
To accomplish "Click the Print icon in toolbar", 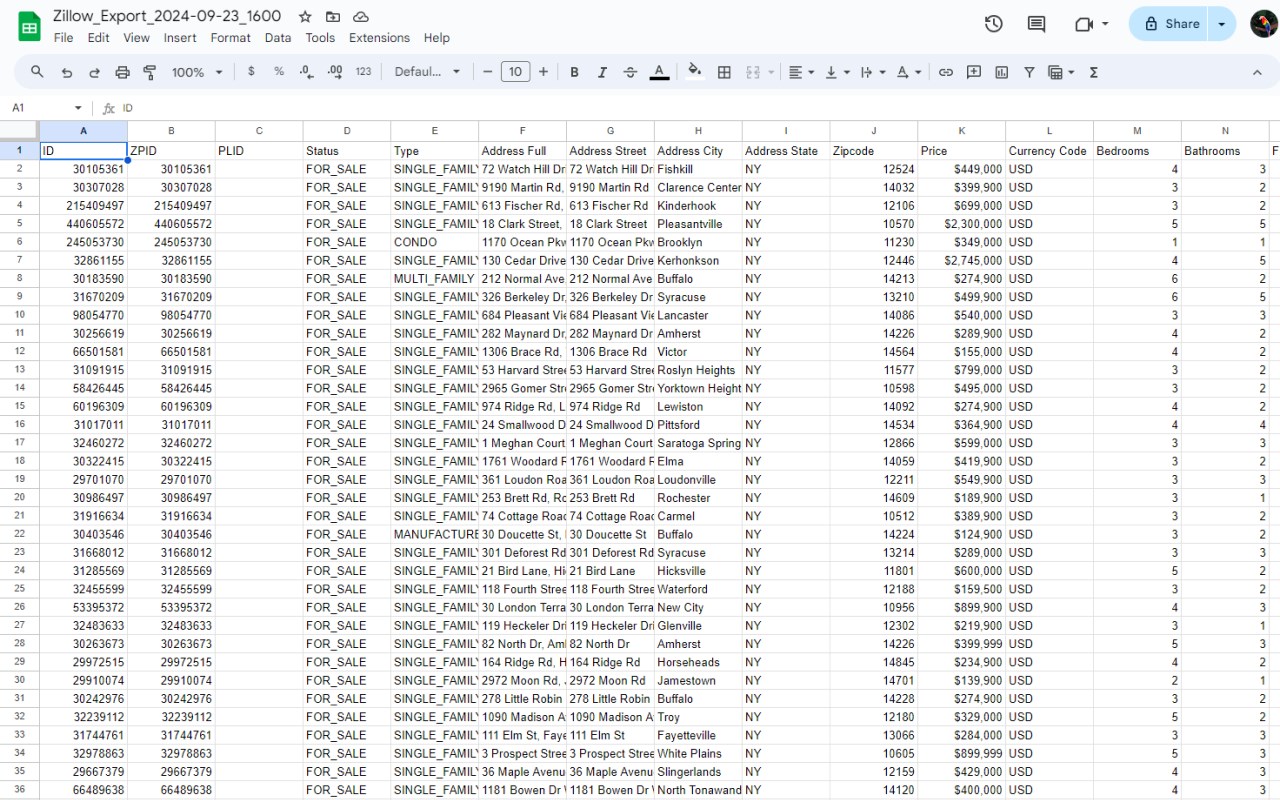I will click(122, 72).
